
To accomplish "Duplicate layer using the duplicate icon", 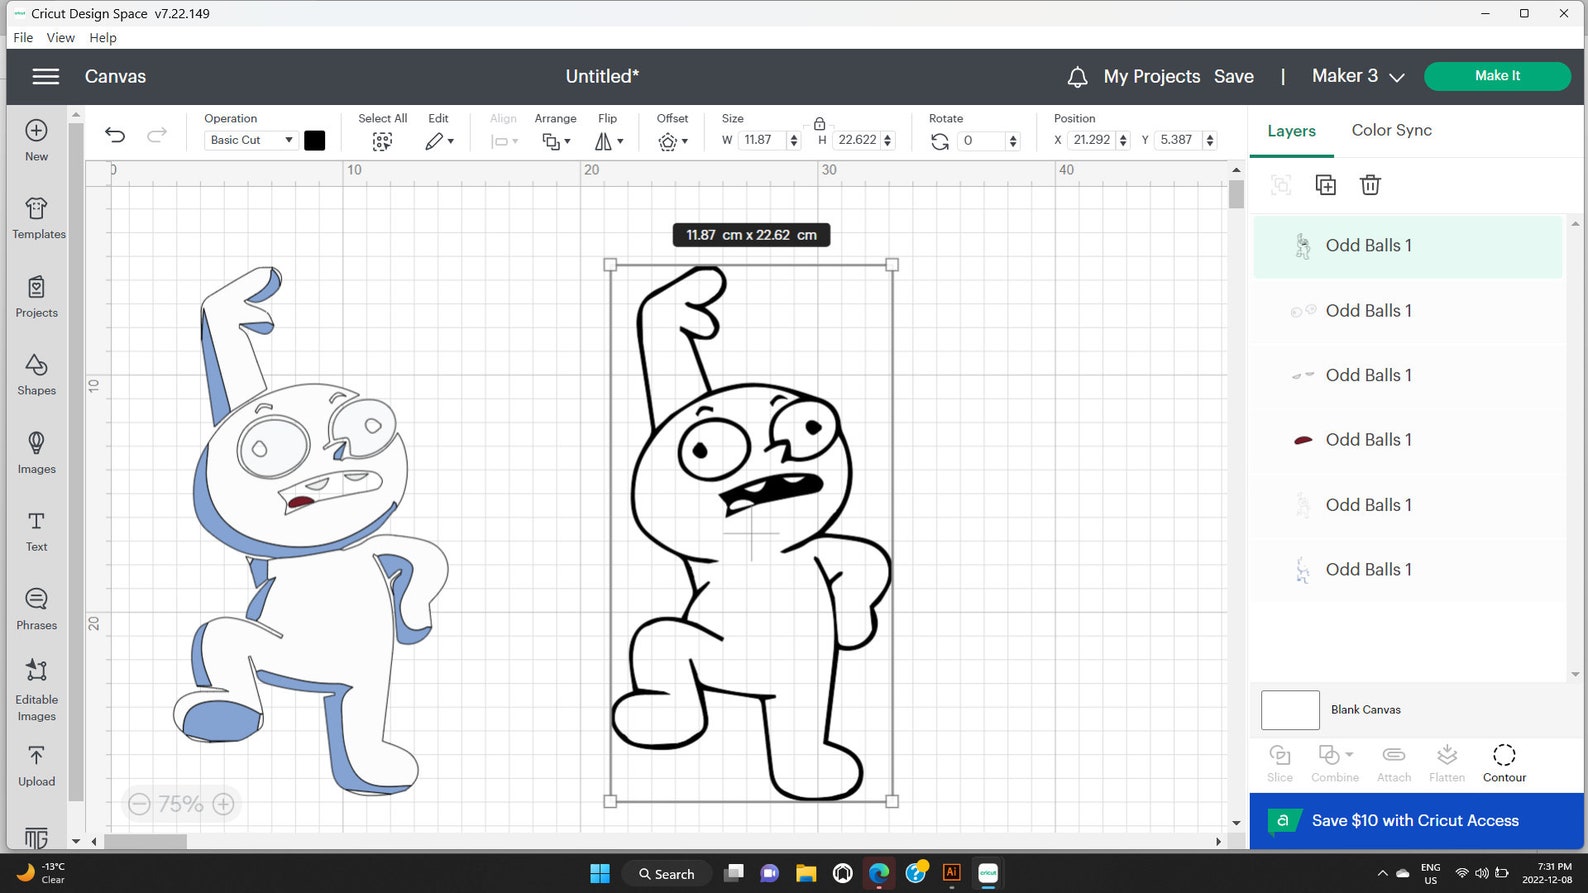I will pyautogui.click(x=1325, y=185).
